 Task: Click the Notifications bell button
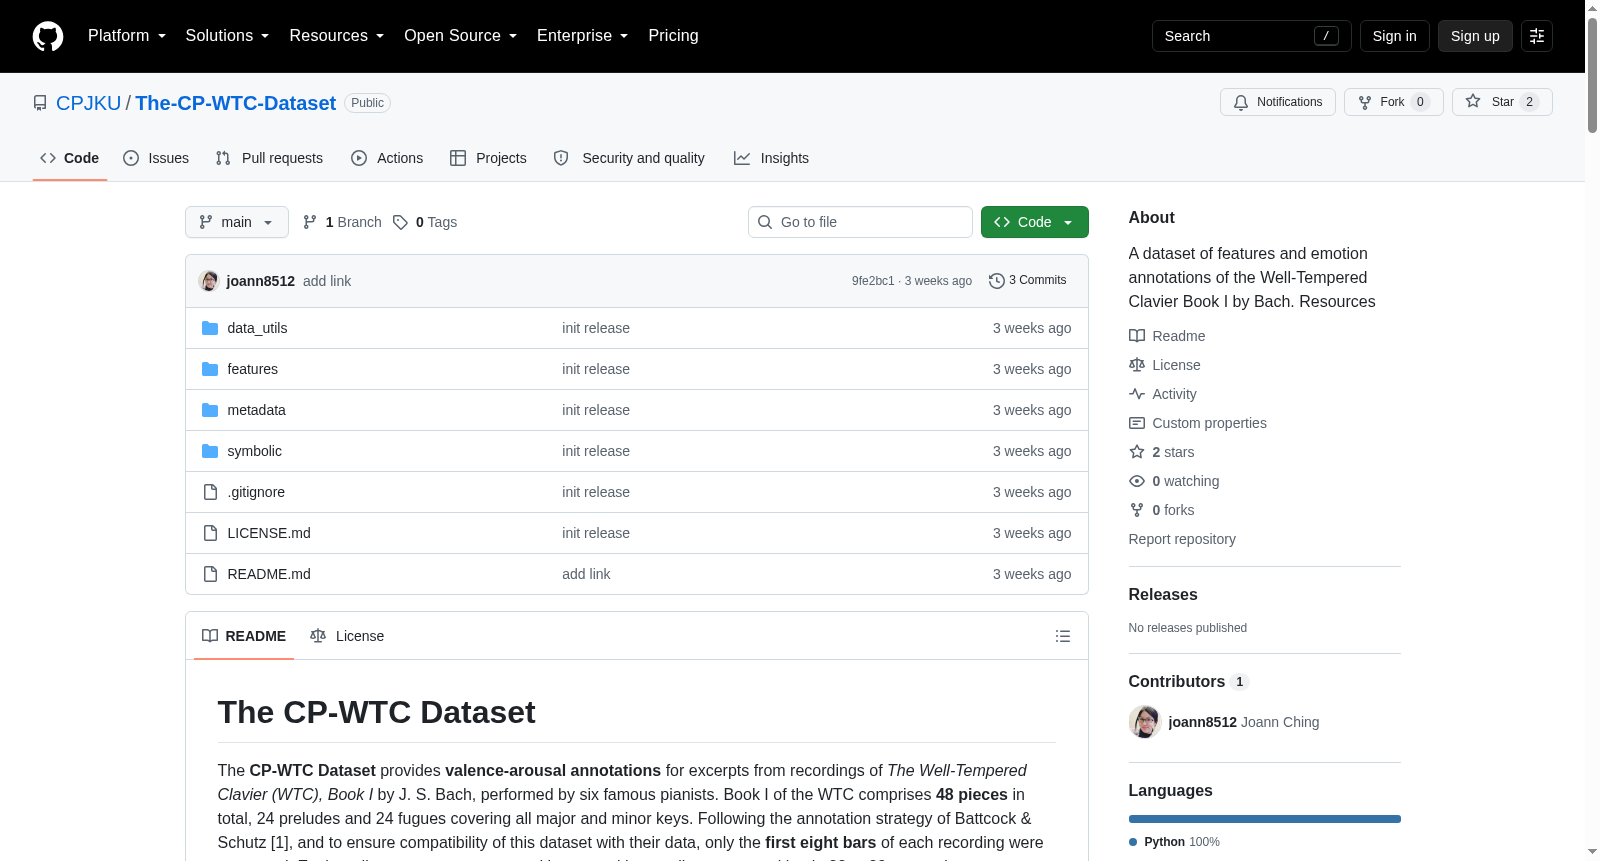tap(1277, 102)
